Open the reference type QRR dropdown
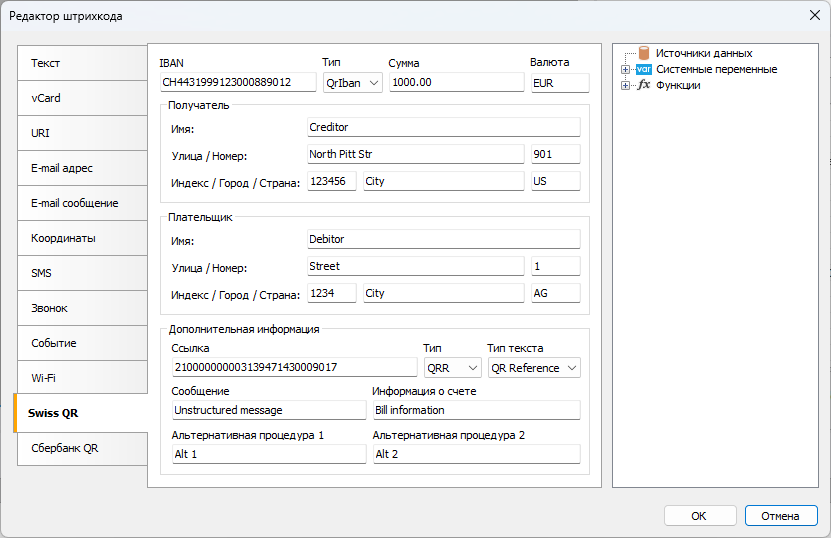Screen dimensions: 831x538 [452, 368]
